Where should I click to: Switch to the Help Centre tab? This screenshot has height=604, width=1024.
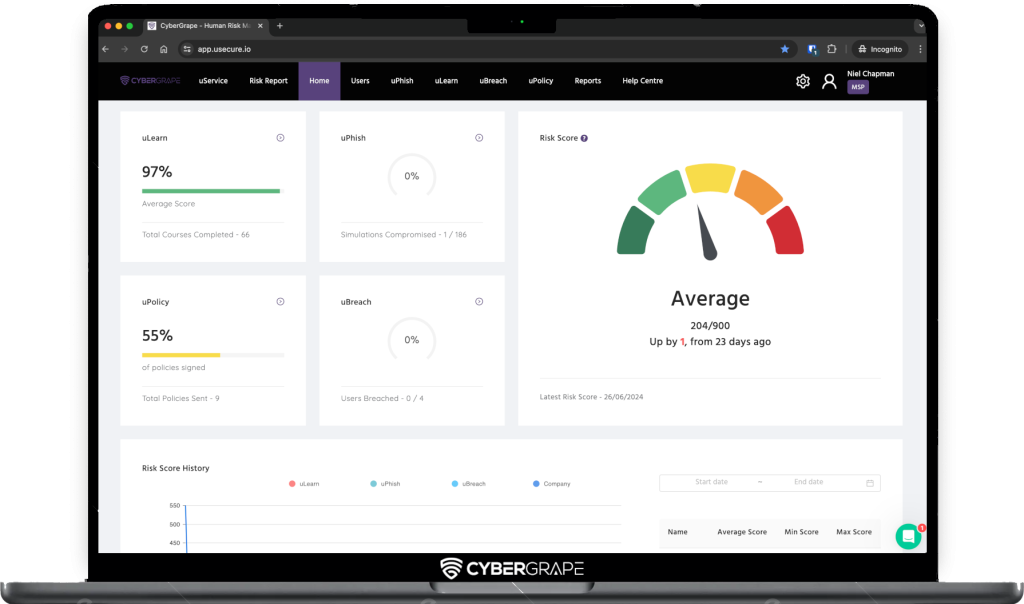(x=642, y=81)
